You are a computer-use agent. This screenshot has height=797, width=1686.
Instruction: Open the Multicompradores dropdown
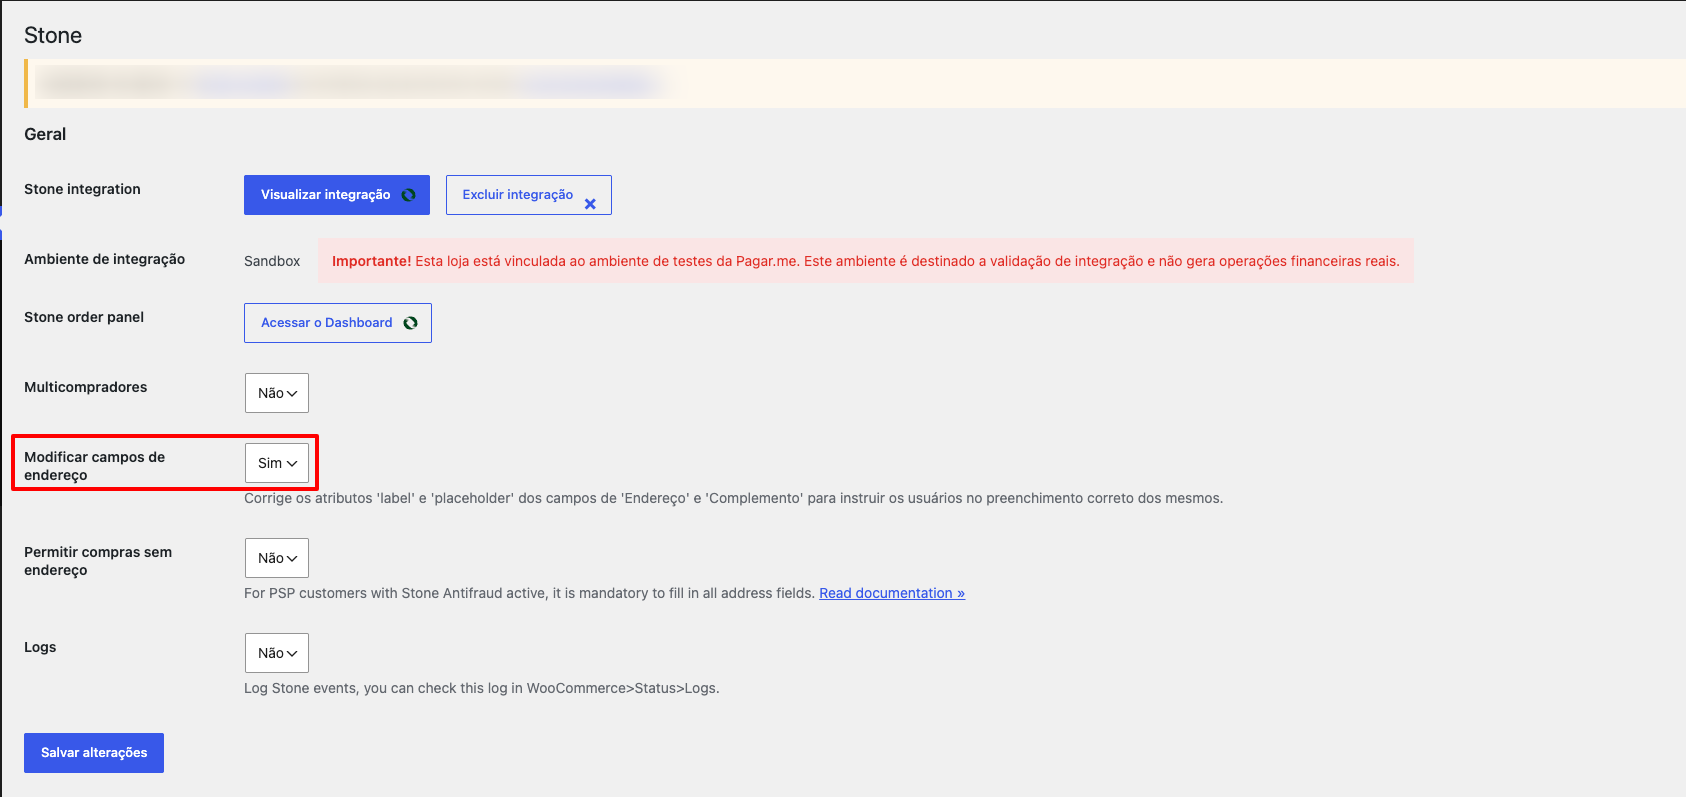[x=277, y=393]
